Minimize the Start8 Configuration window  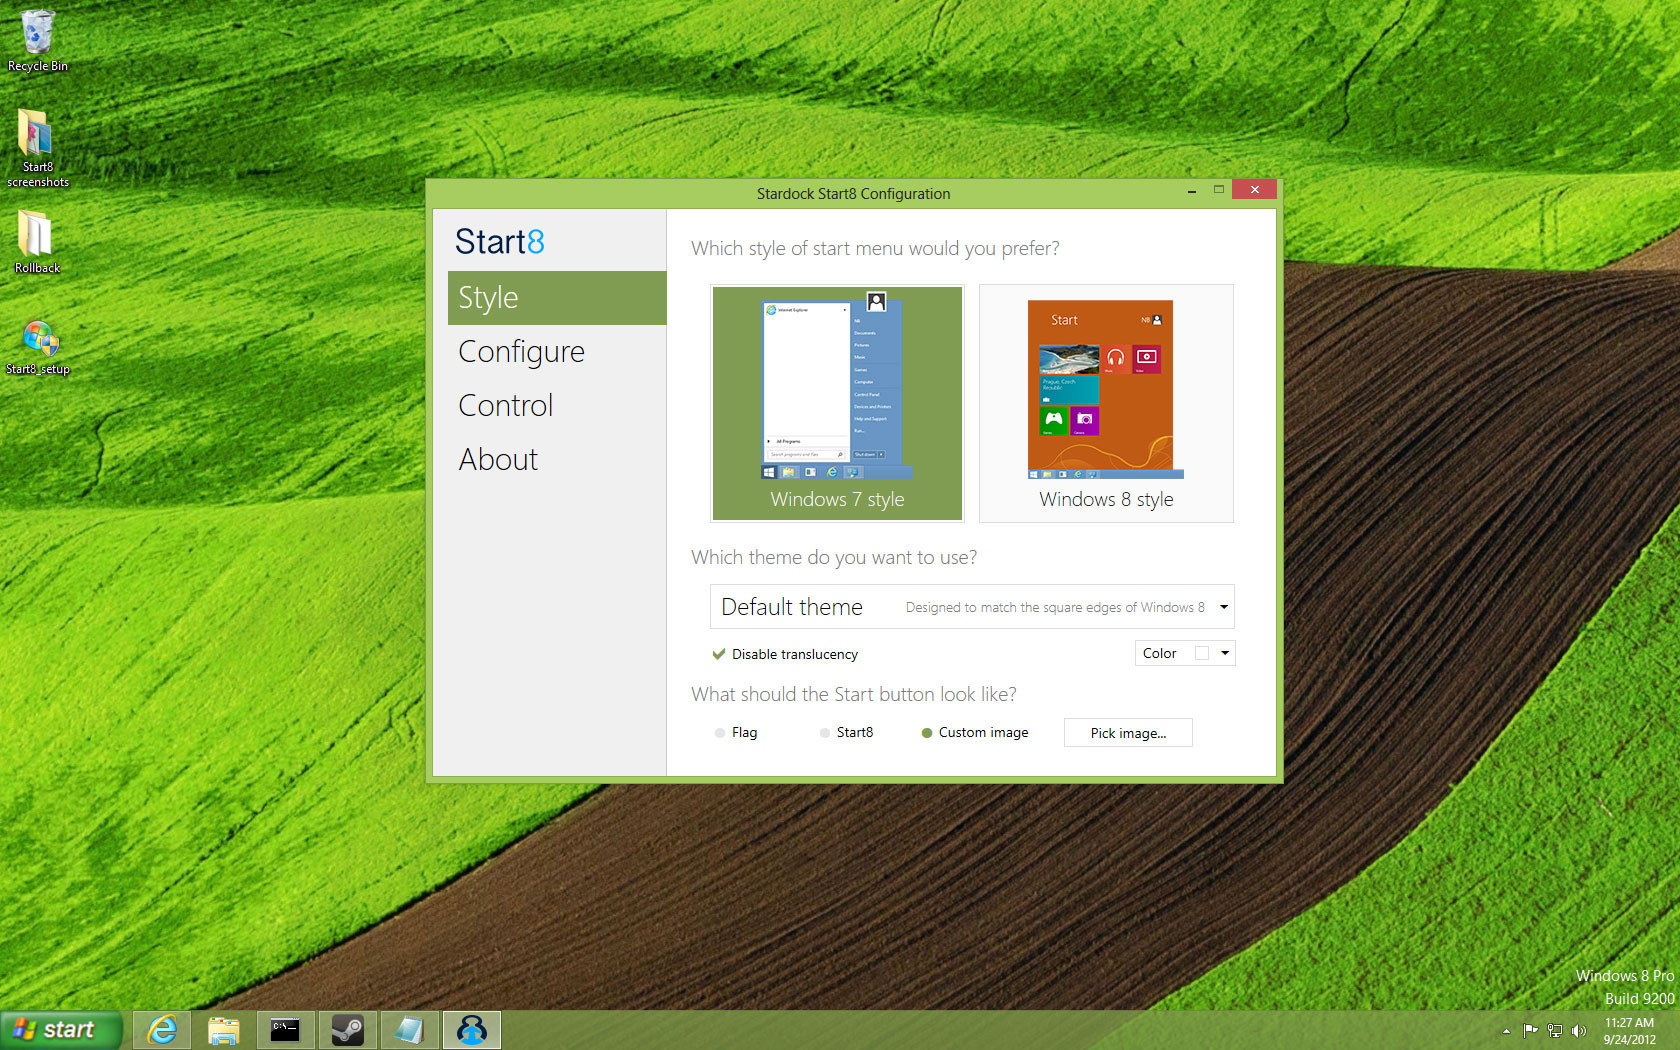pos(1192,190)
